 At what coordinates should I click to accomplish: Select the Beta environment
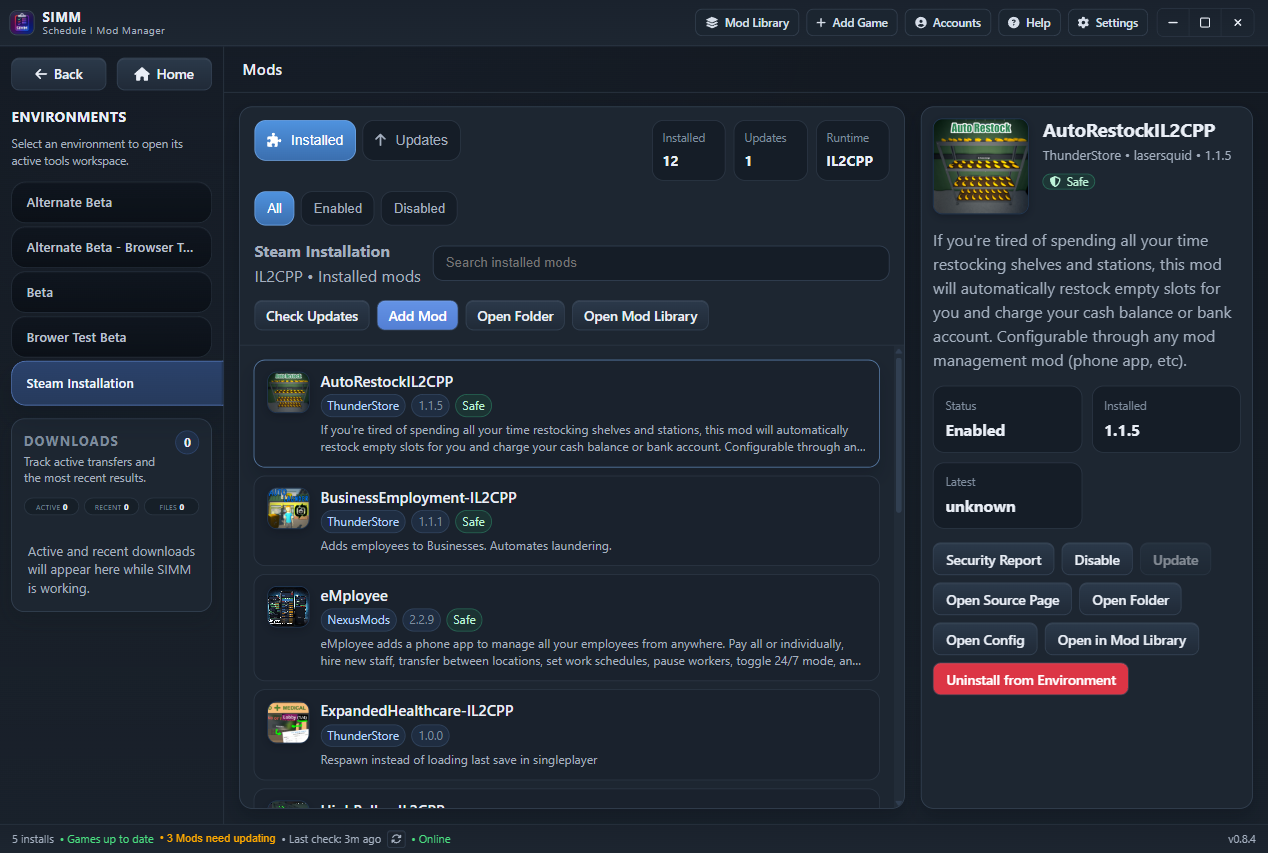pyautogui.click(x=111, y=293)
